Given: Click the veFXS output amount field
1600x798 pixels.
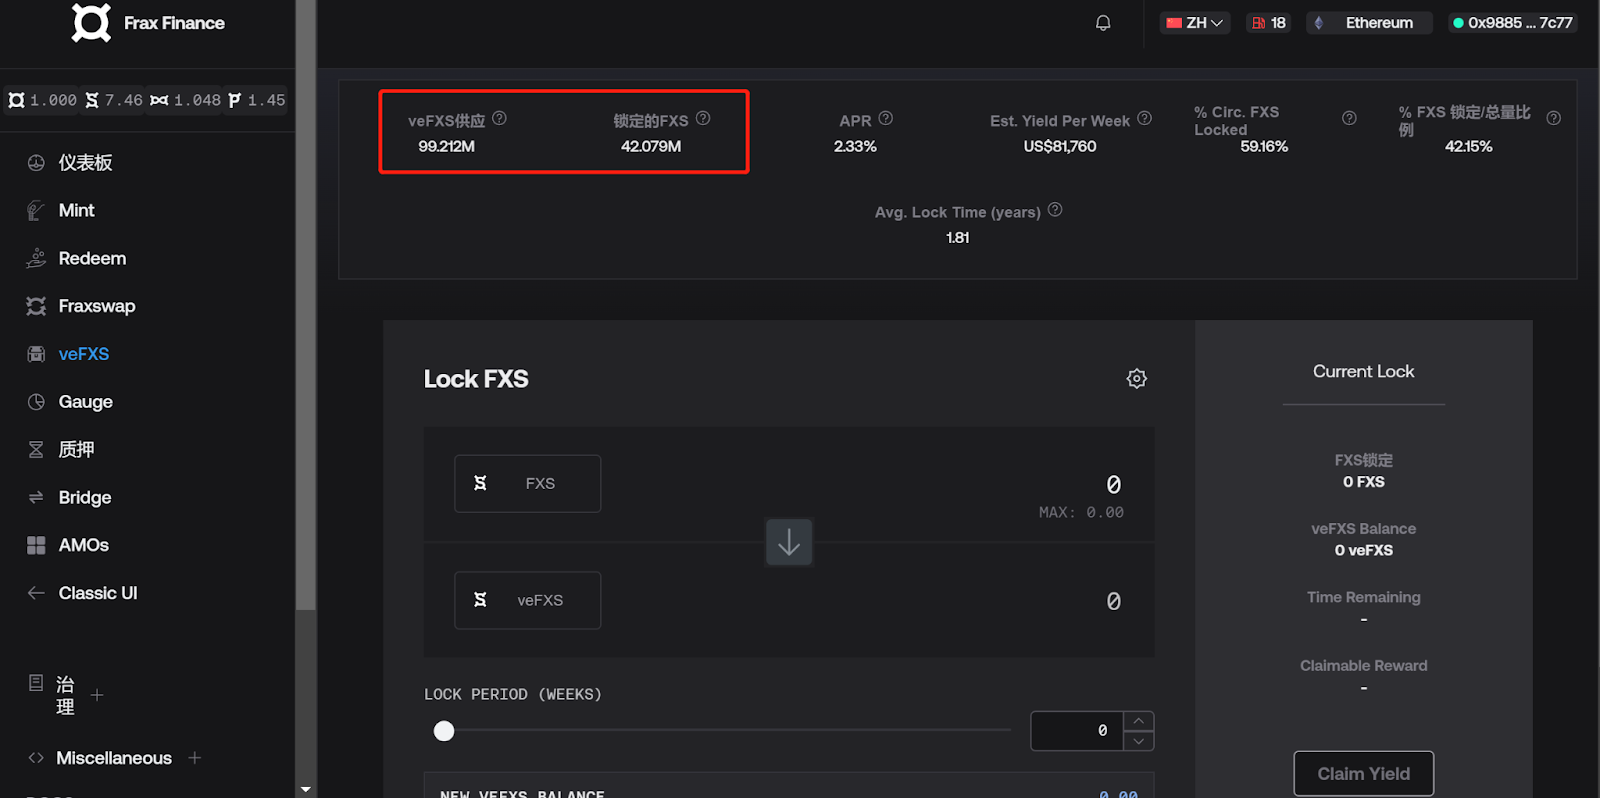Looking at the screenshot, I should 1113,601.
